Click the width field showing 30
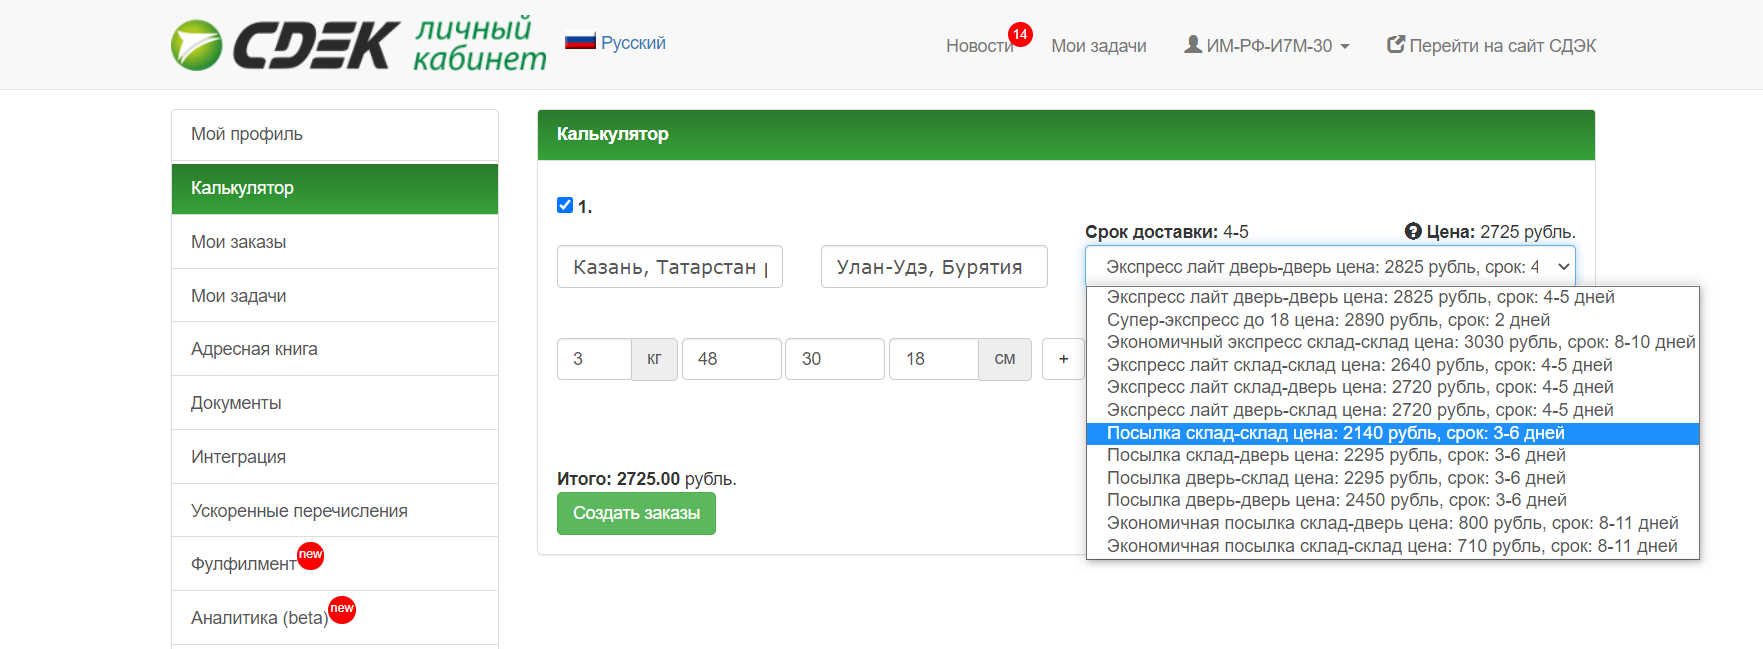Viewport: 1763px width, 649px height. [x=835, y=359]
